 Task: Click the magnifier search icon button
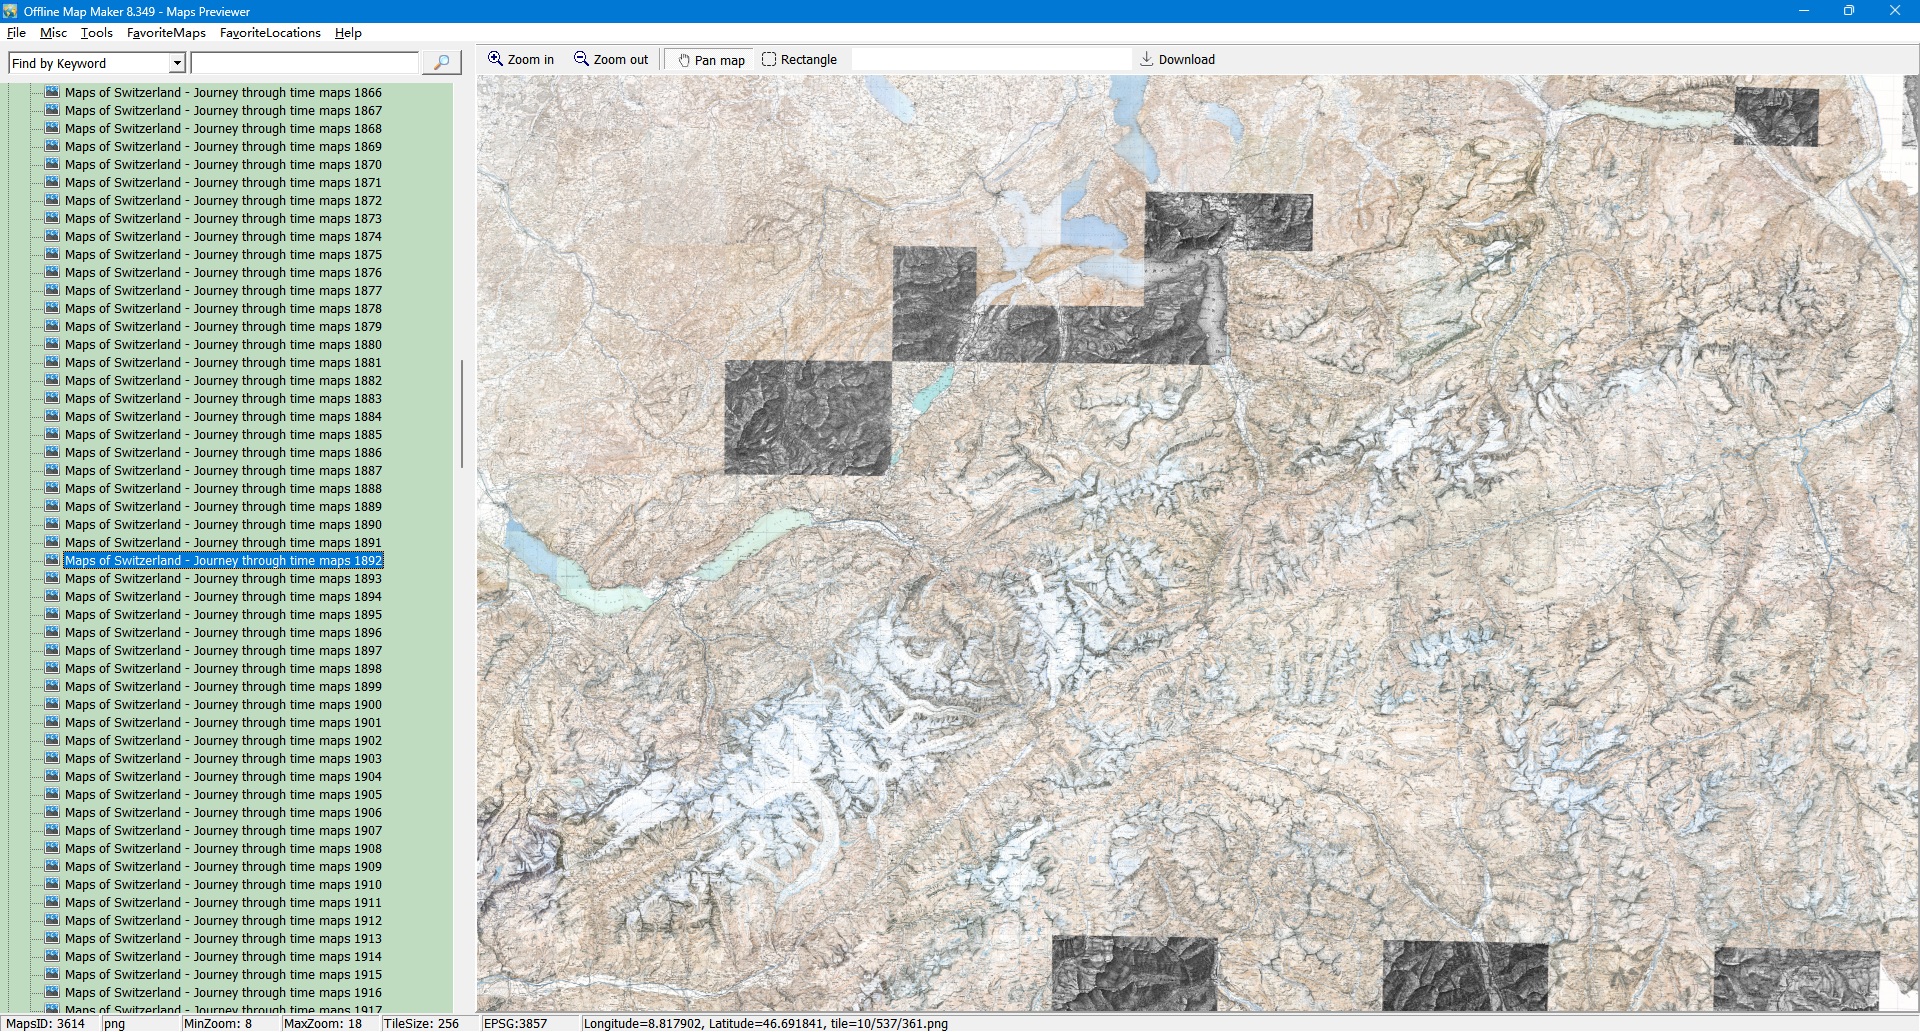tap(441, 63)
